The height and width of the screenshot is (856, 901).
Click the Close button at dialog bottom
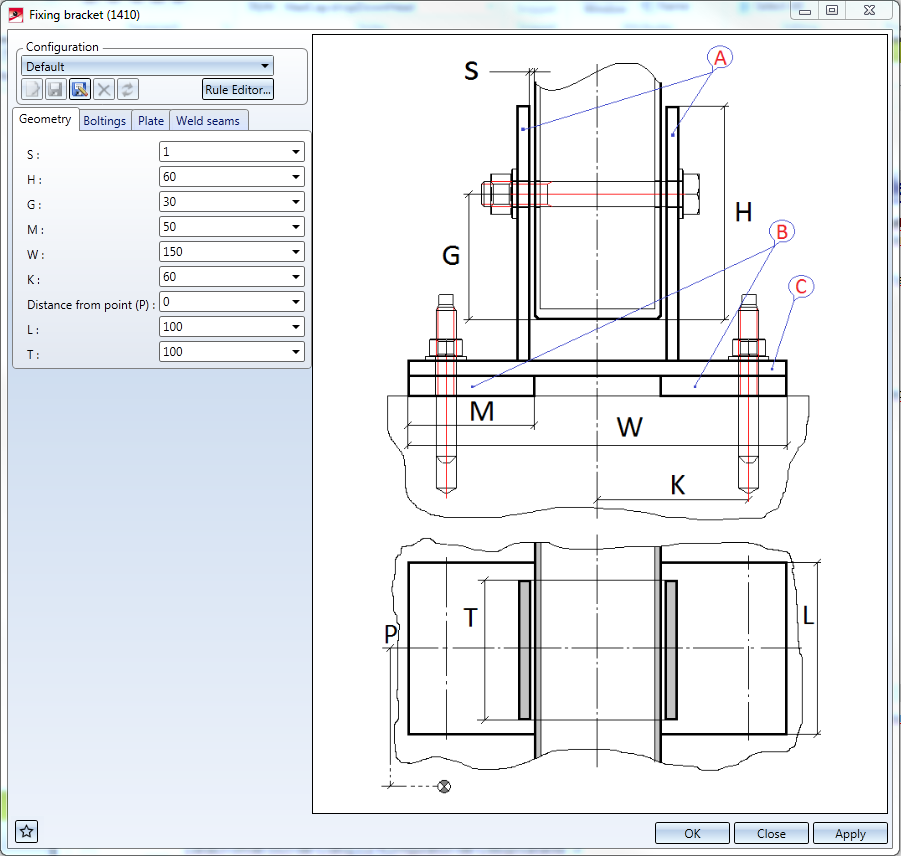point(771,833)
